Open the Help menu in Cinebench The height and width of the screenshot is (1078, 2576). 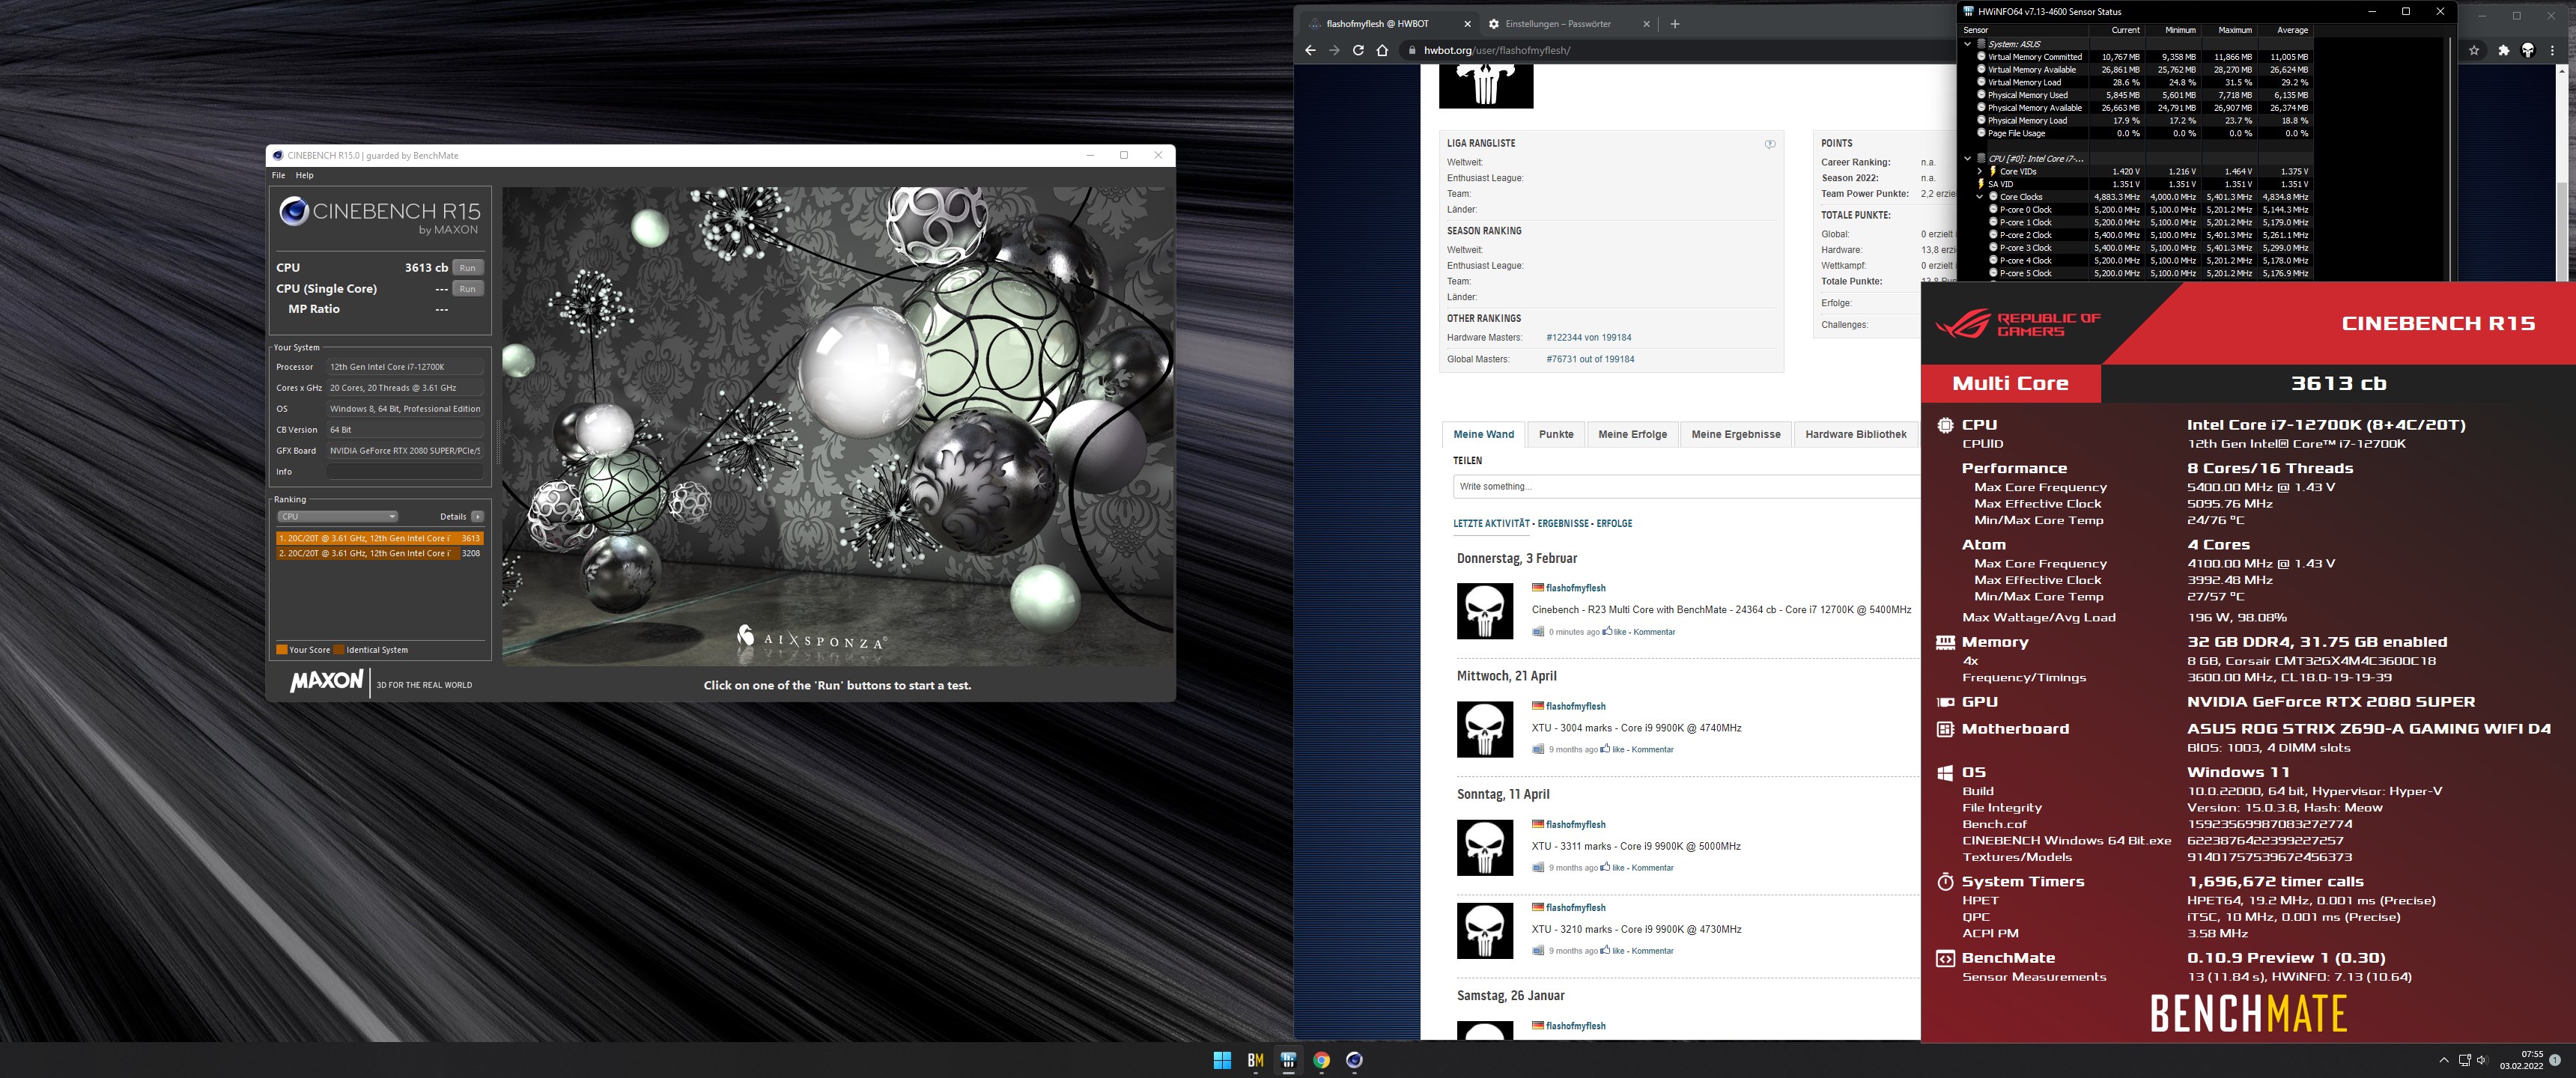(x=304, y=175)
